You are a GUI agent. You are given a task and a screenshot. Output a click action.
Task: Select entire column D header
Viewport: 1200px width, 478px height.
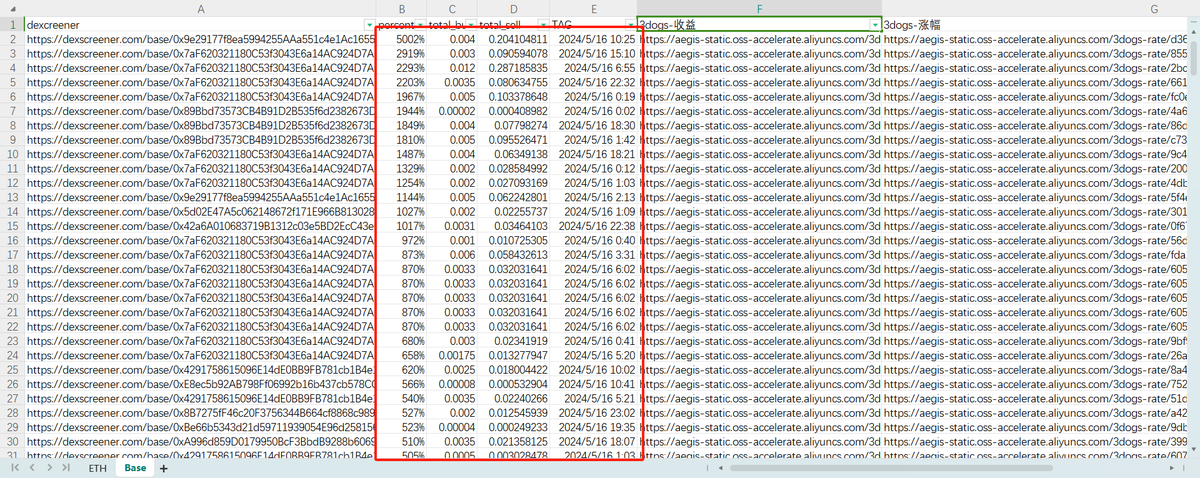pos(514,8)
